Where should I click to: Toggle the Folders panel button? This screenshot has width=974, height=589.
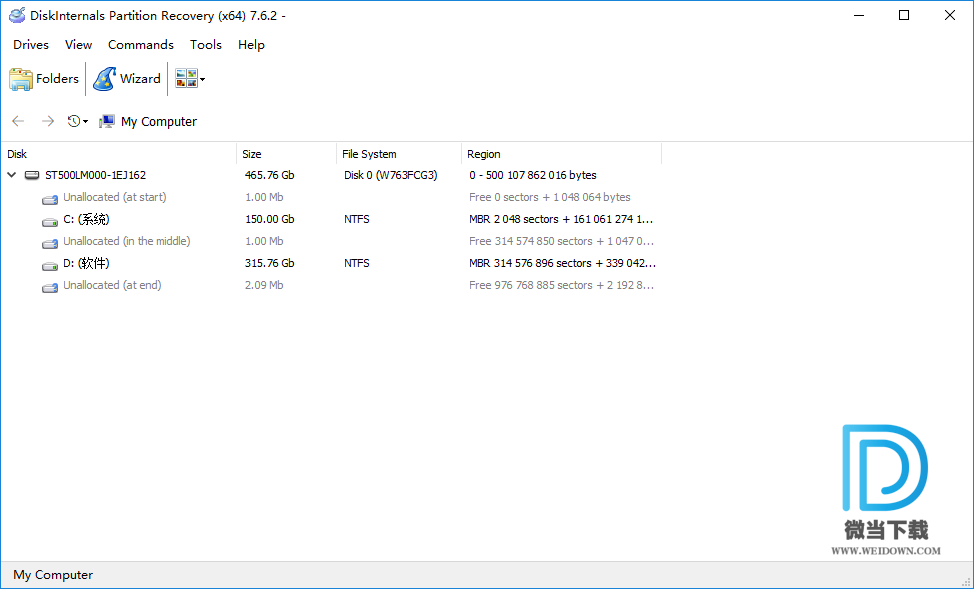pos(44,79)
